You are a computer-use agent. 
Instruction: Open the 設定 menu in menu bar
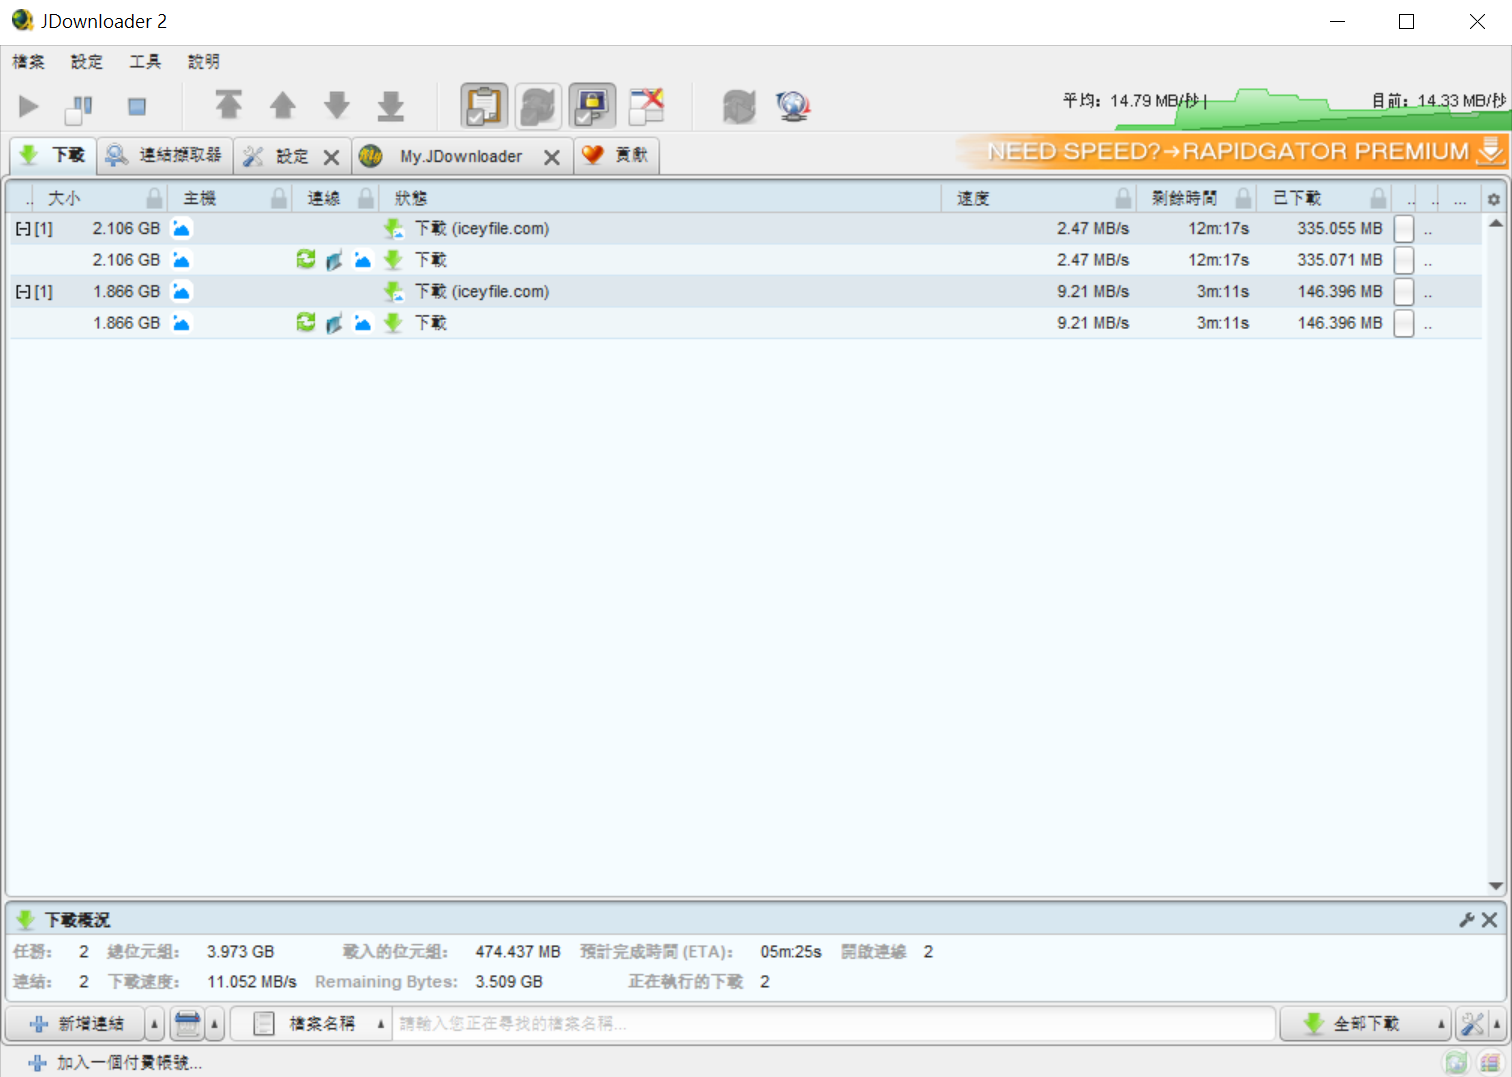point(87,62)
